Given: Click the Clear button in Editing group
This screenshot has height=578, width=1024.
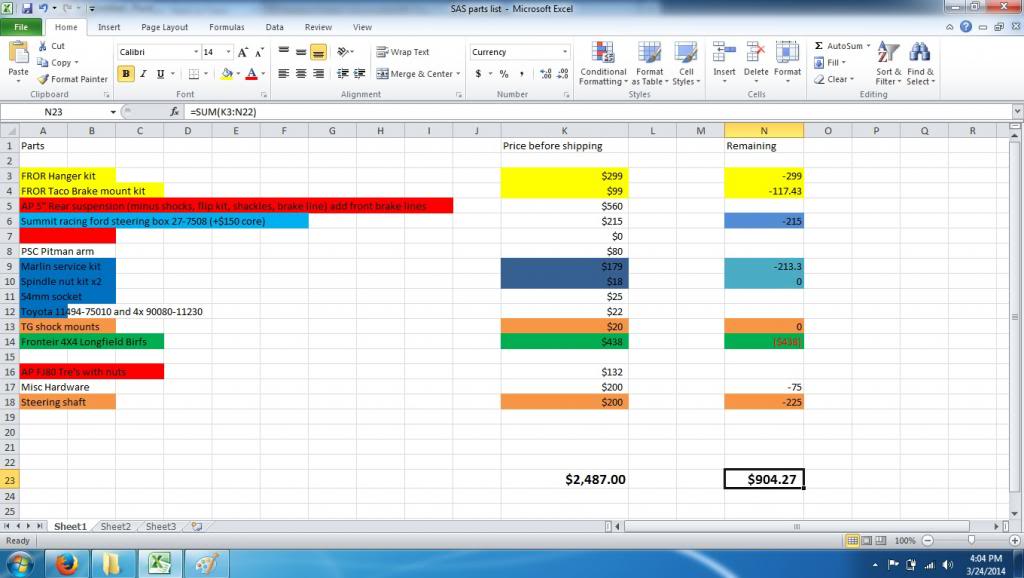Looking at the screenshot, I should [834, 79].
